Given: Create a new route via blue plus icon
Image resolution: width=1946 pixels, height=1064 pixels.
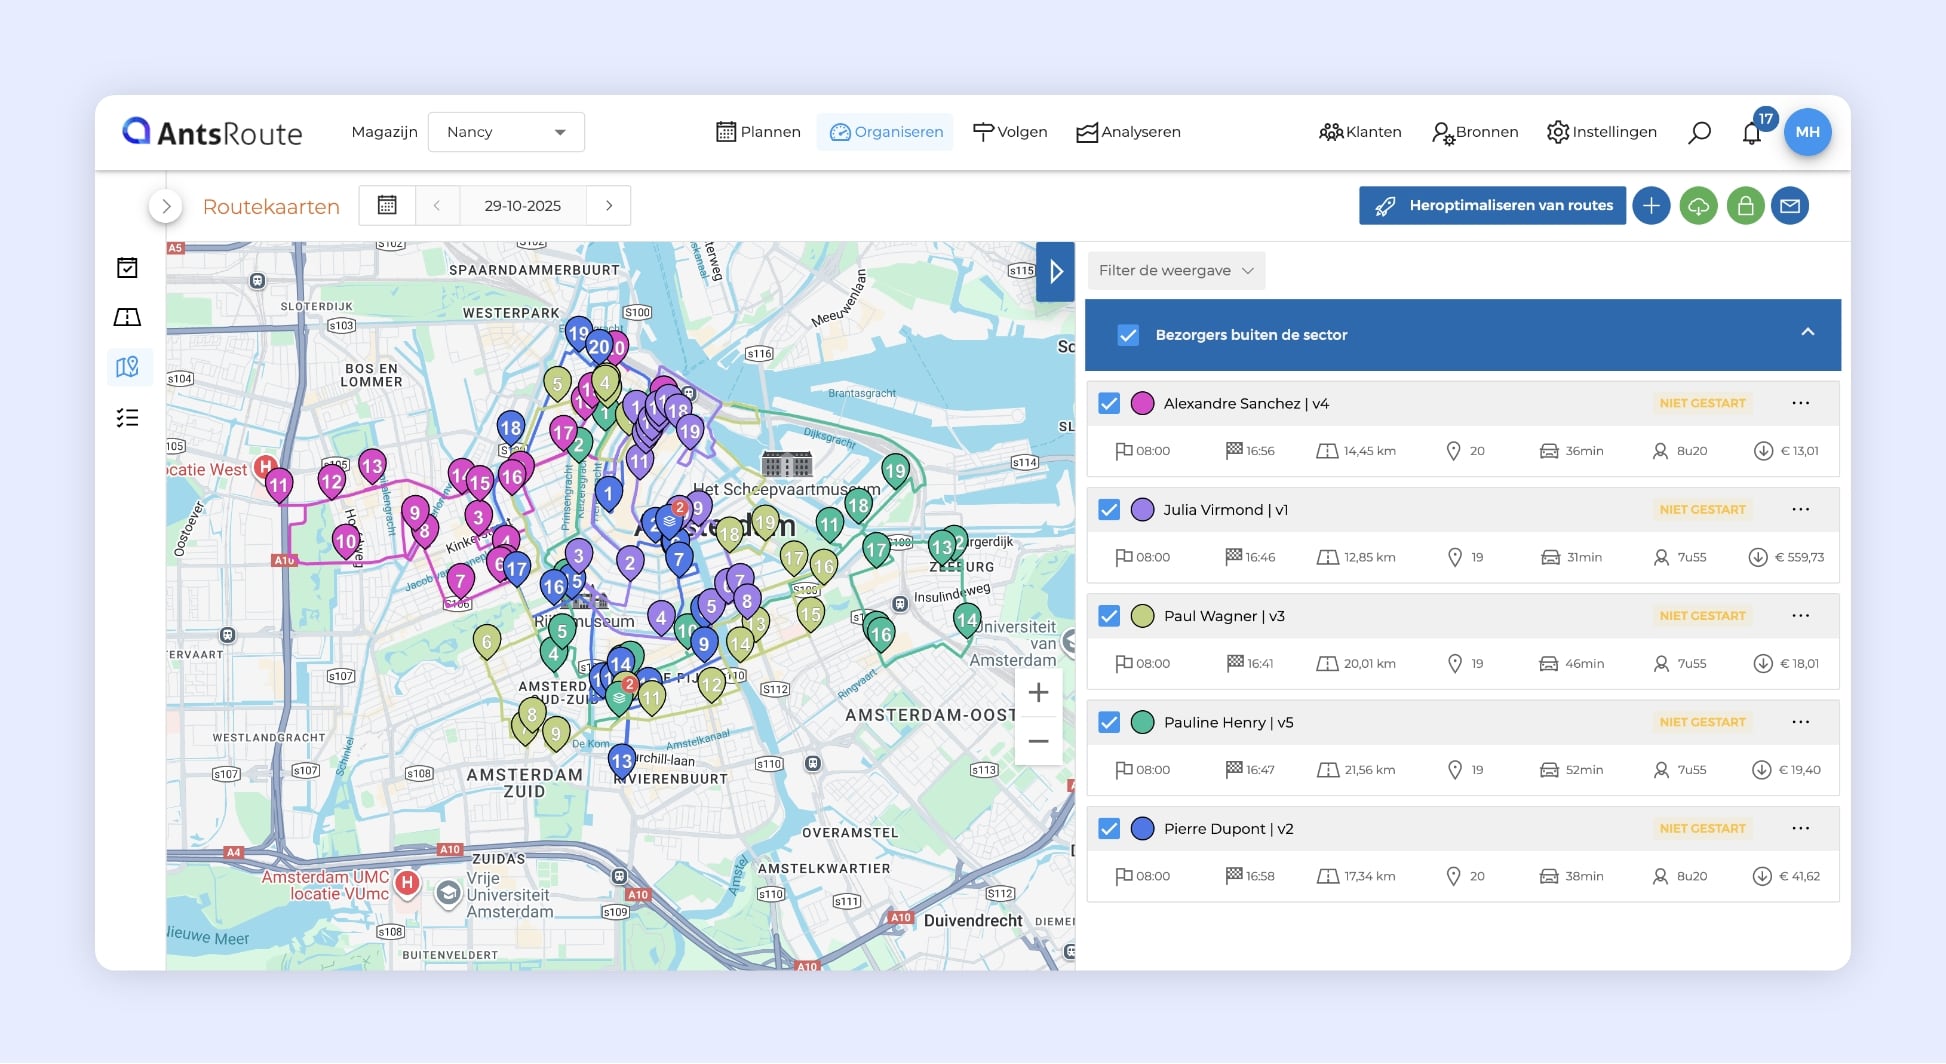Looking at the screenshot, I should (x=1651, y=205).
